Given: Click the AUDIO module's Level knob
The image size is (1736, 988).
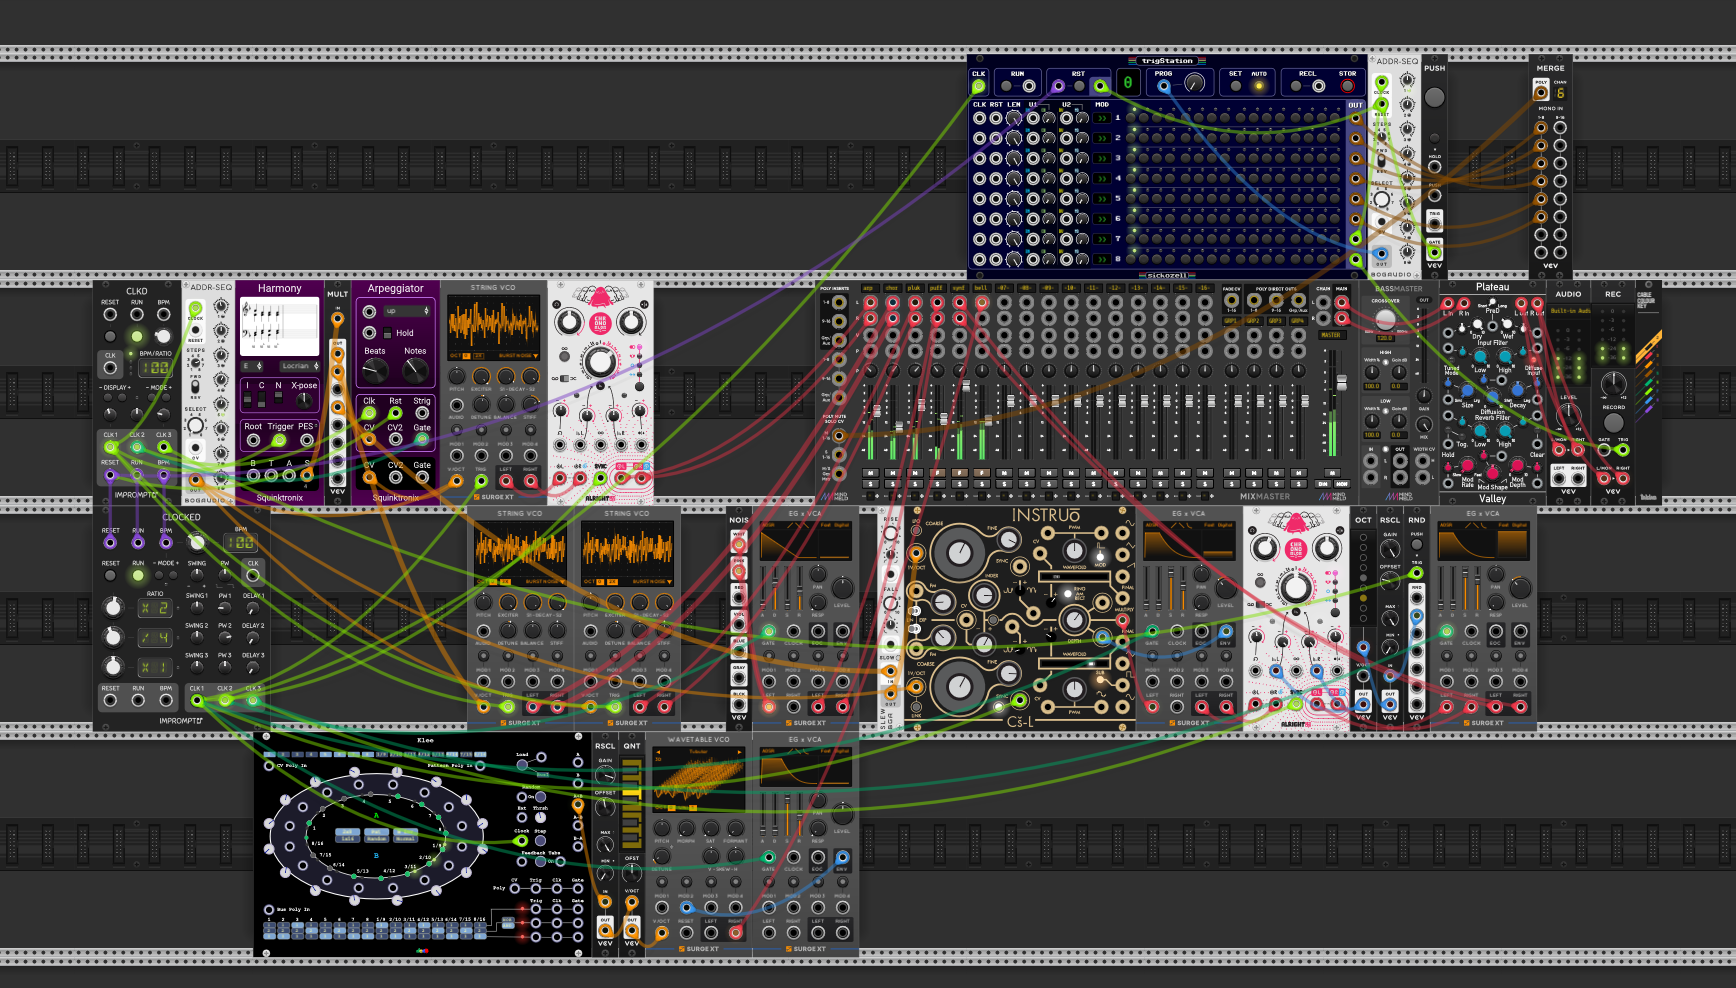Looking at the screenshot, I should tap(1568, 412).
